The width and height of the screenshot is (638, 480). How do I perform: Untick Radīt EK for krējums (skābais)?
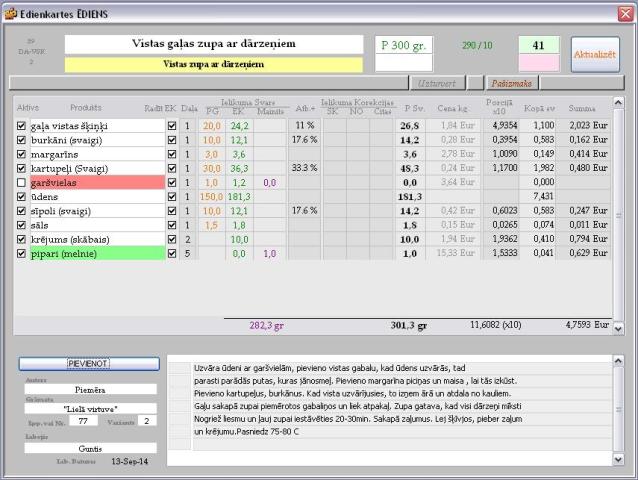pyautogui.click(x=171, y=240)
